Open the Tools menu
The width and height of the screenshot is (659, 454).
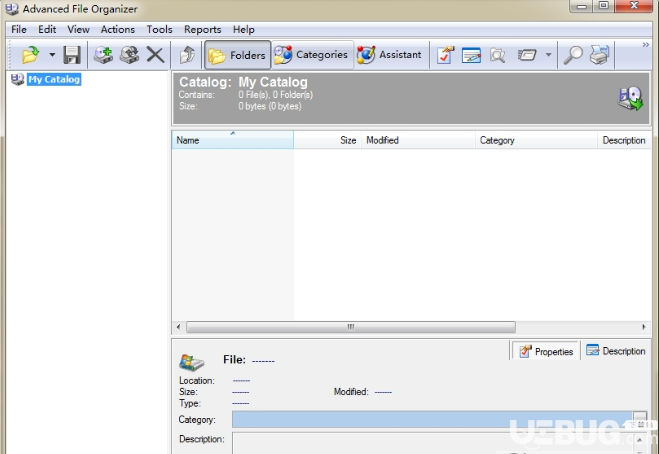159,29
